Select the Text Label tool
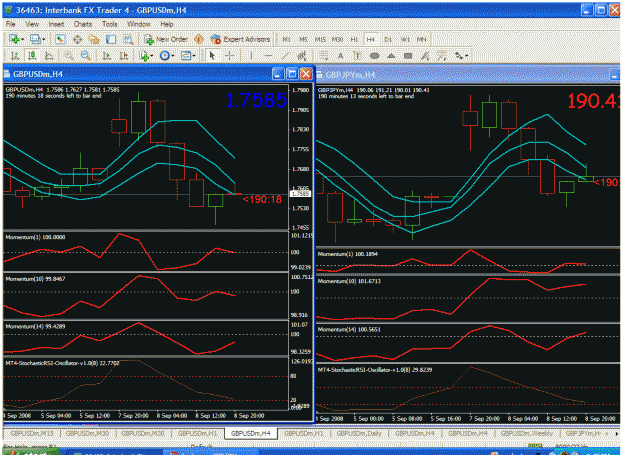Screen dimensions: 625x455 point(357,55)
